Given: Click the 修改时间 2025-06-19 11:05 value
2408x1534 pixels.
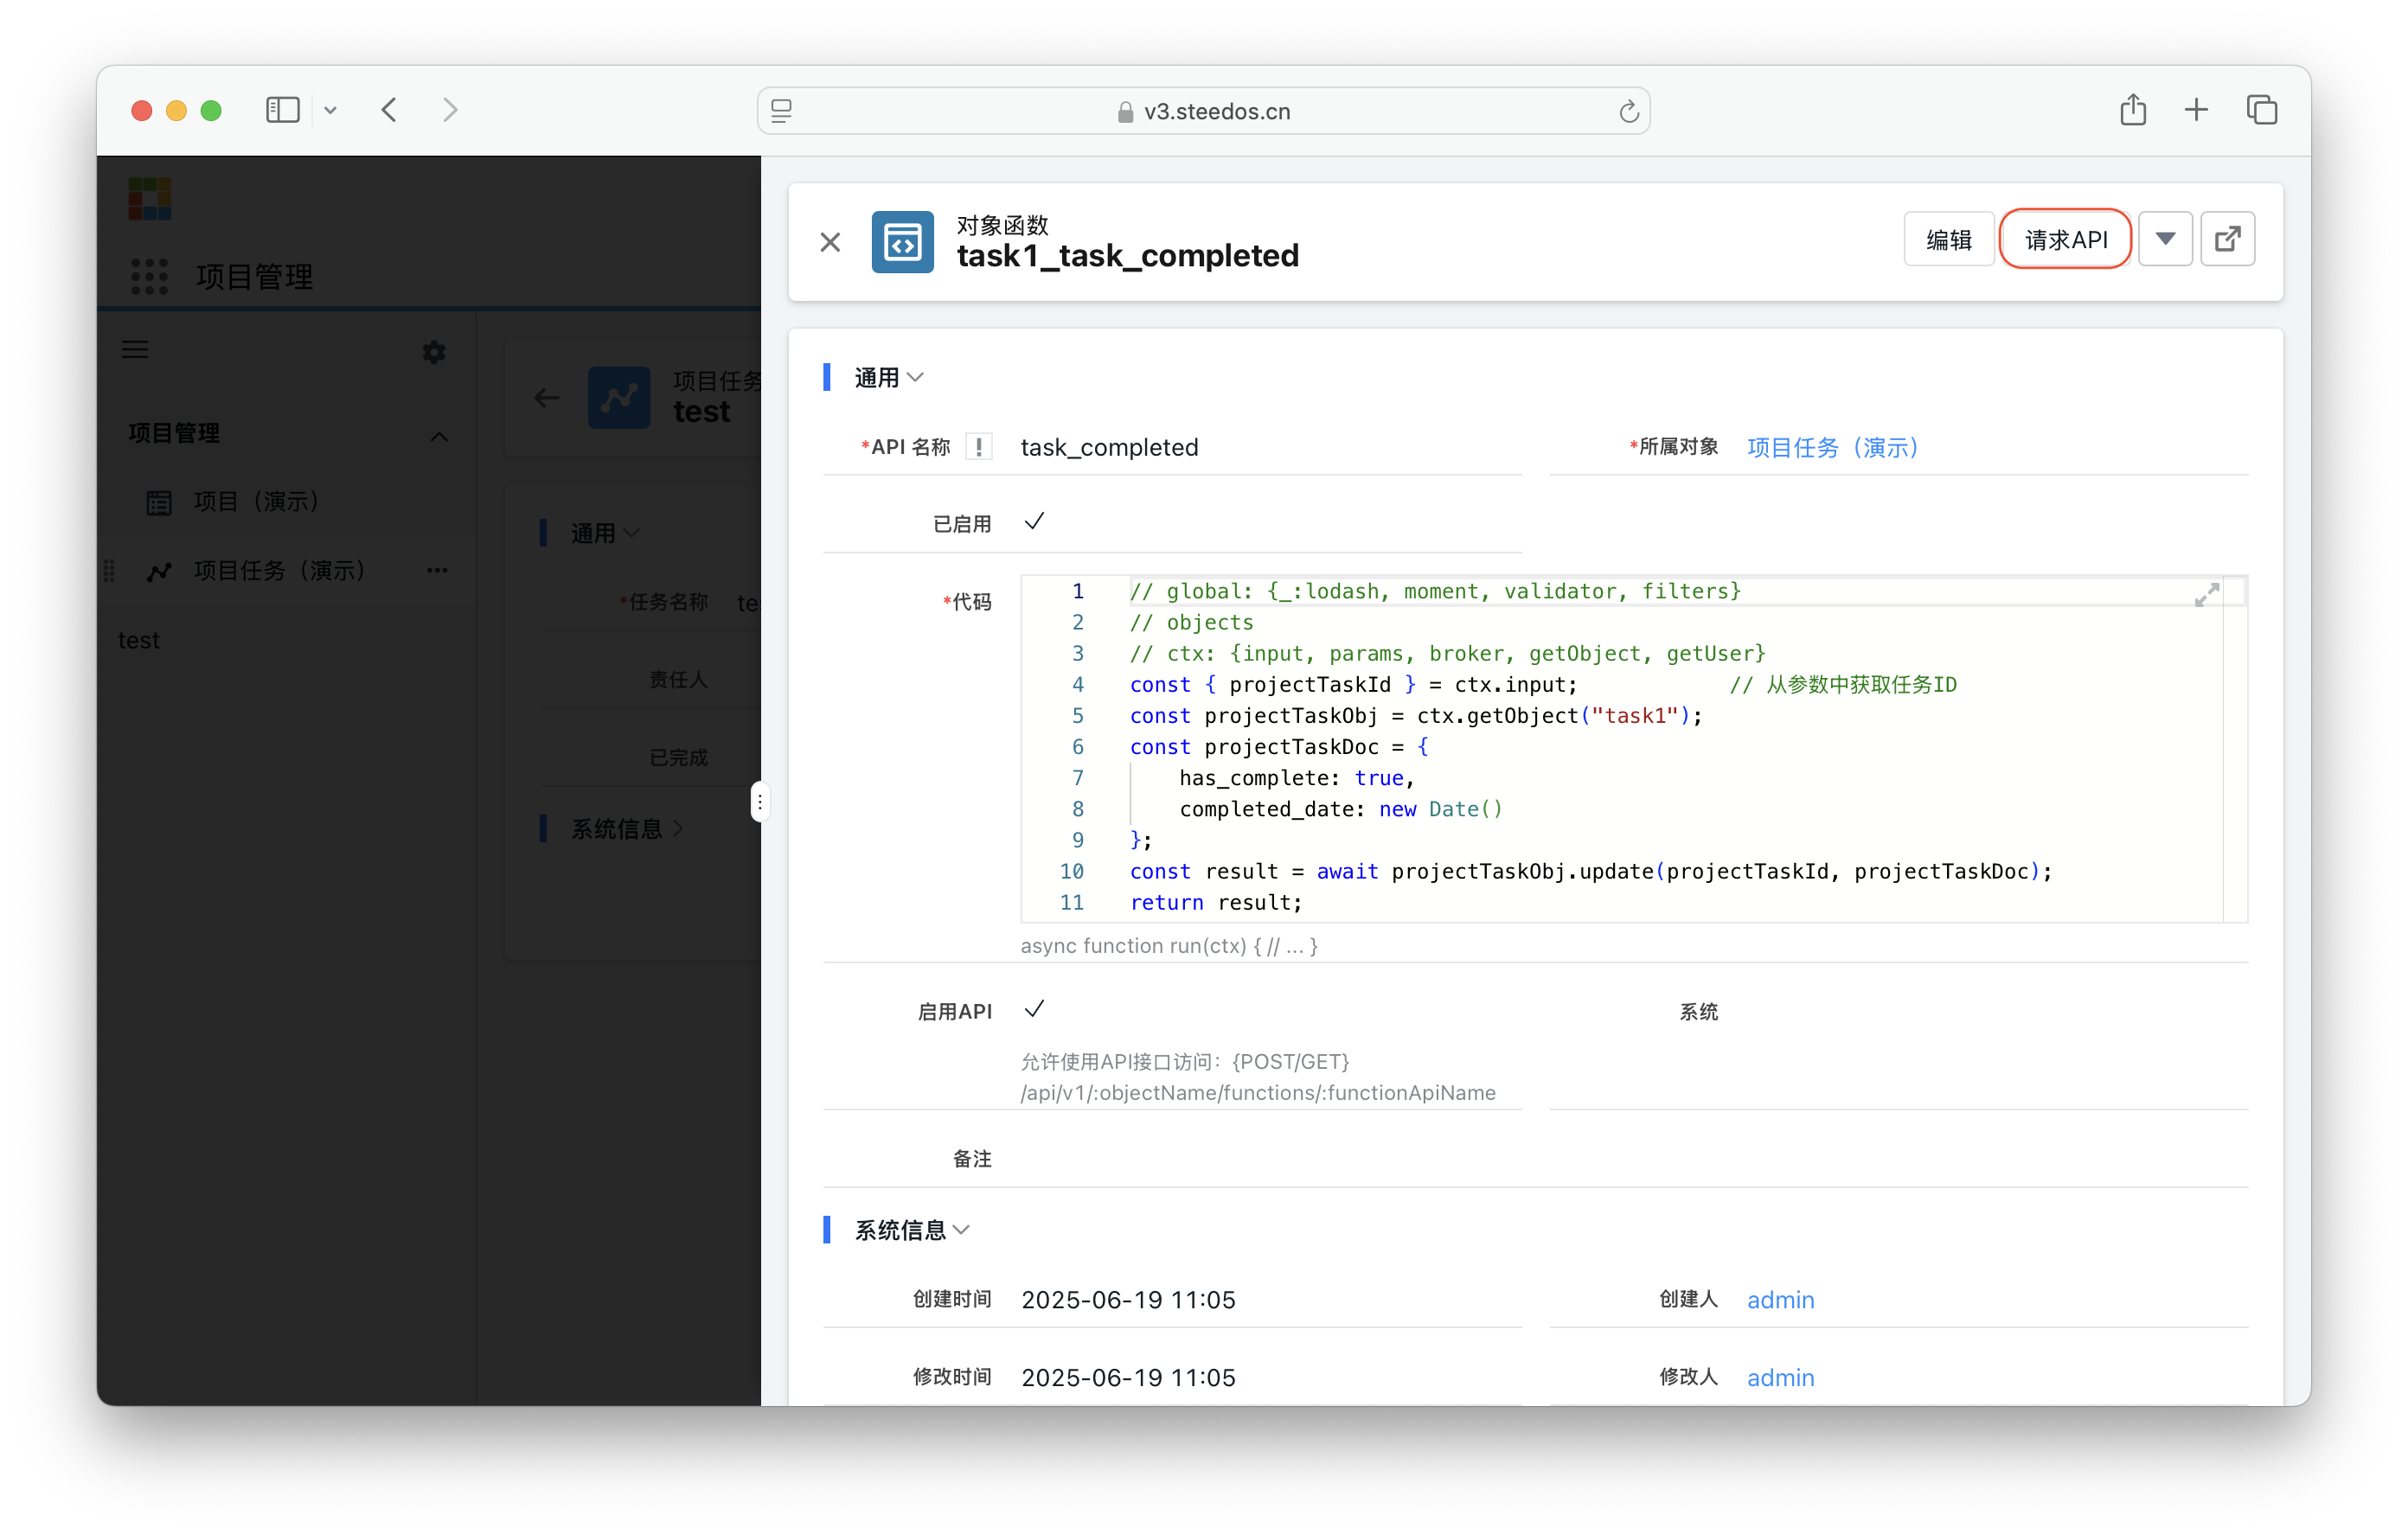Looking at the screenshot, I should [x=1128, y=1377].
